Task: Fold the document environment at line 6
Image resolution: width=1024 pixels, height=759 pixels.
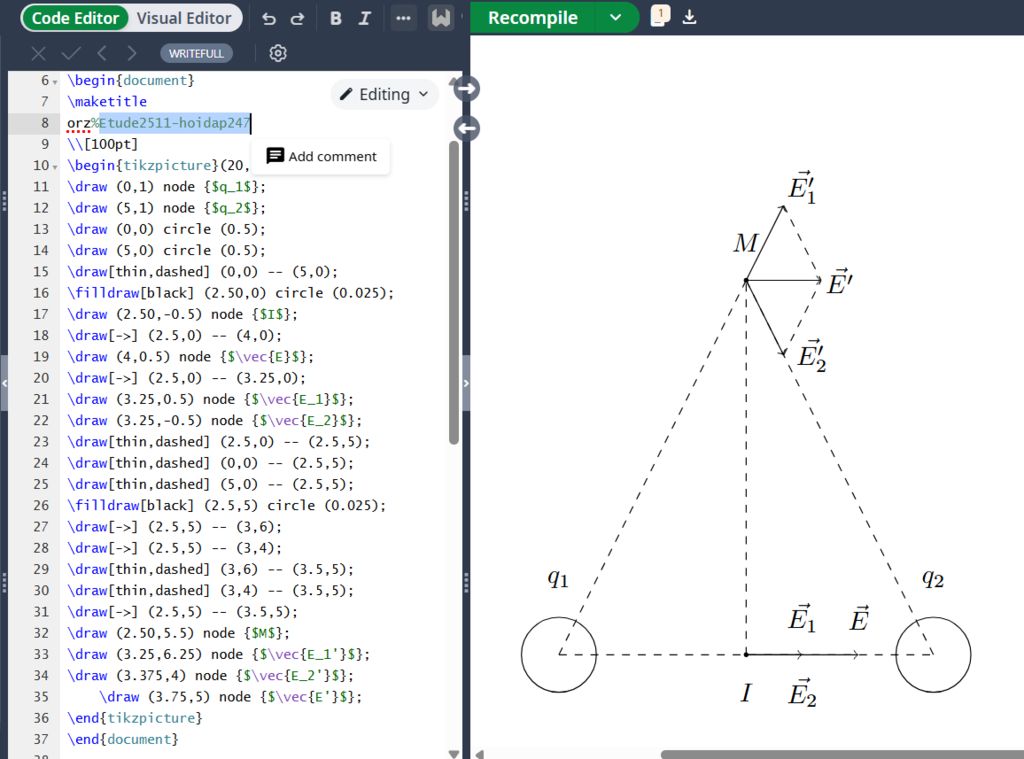Action: 55,81
